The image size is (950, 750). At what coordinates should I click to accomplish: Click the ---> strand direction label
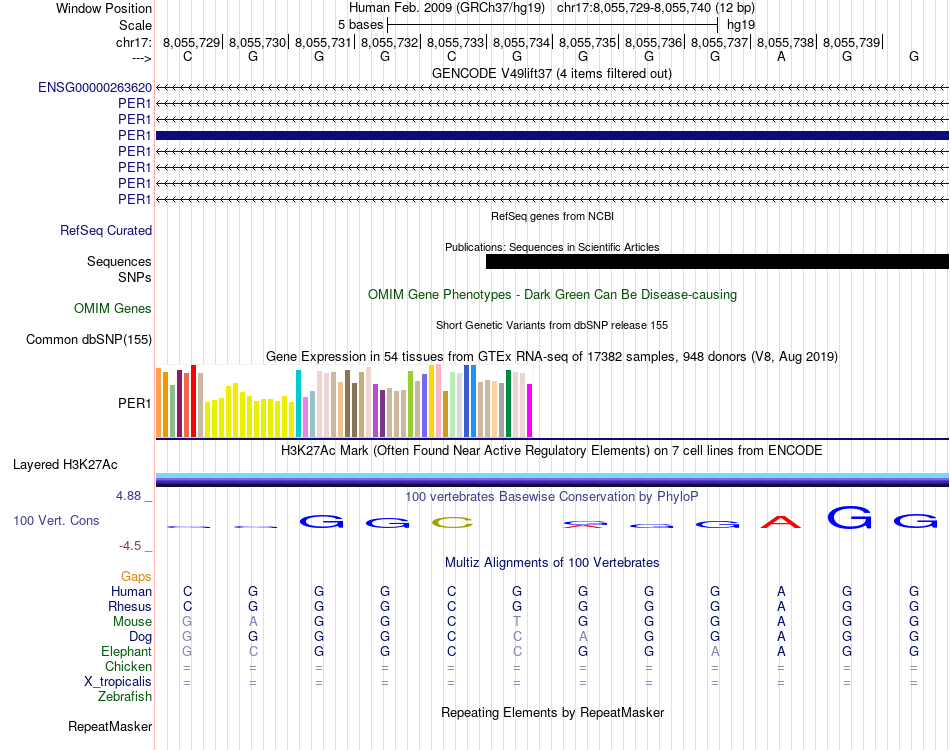(x=142, y=58)
